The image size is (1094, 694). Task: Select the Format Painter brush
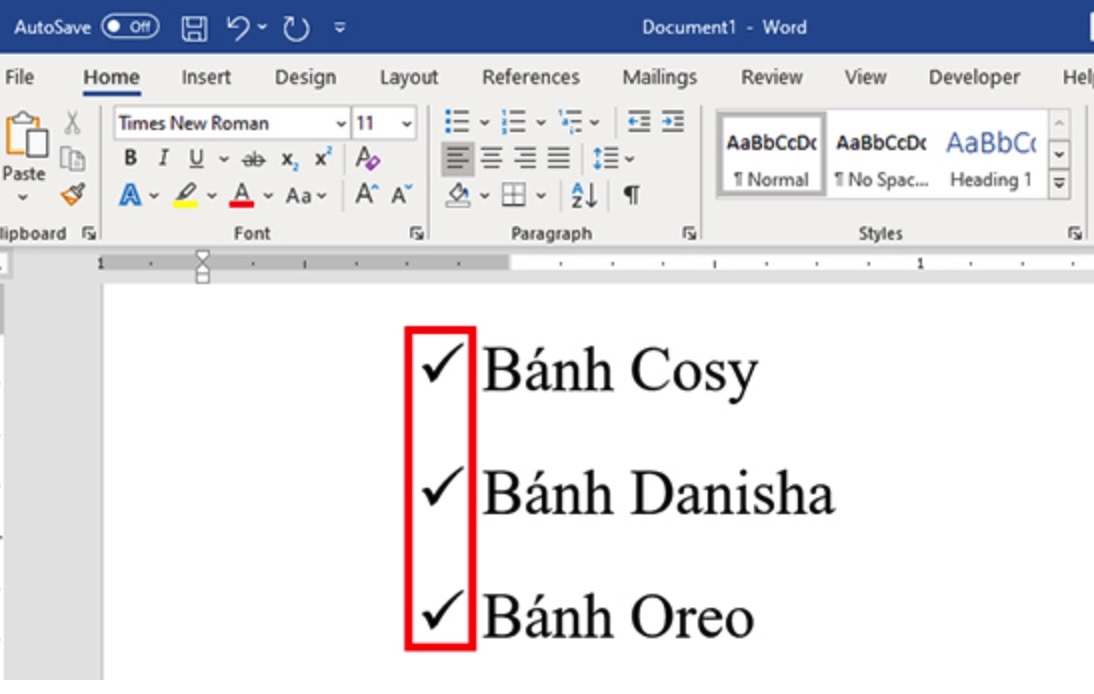point(72,195)
